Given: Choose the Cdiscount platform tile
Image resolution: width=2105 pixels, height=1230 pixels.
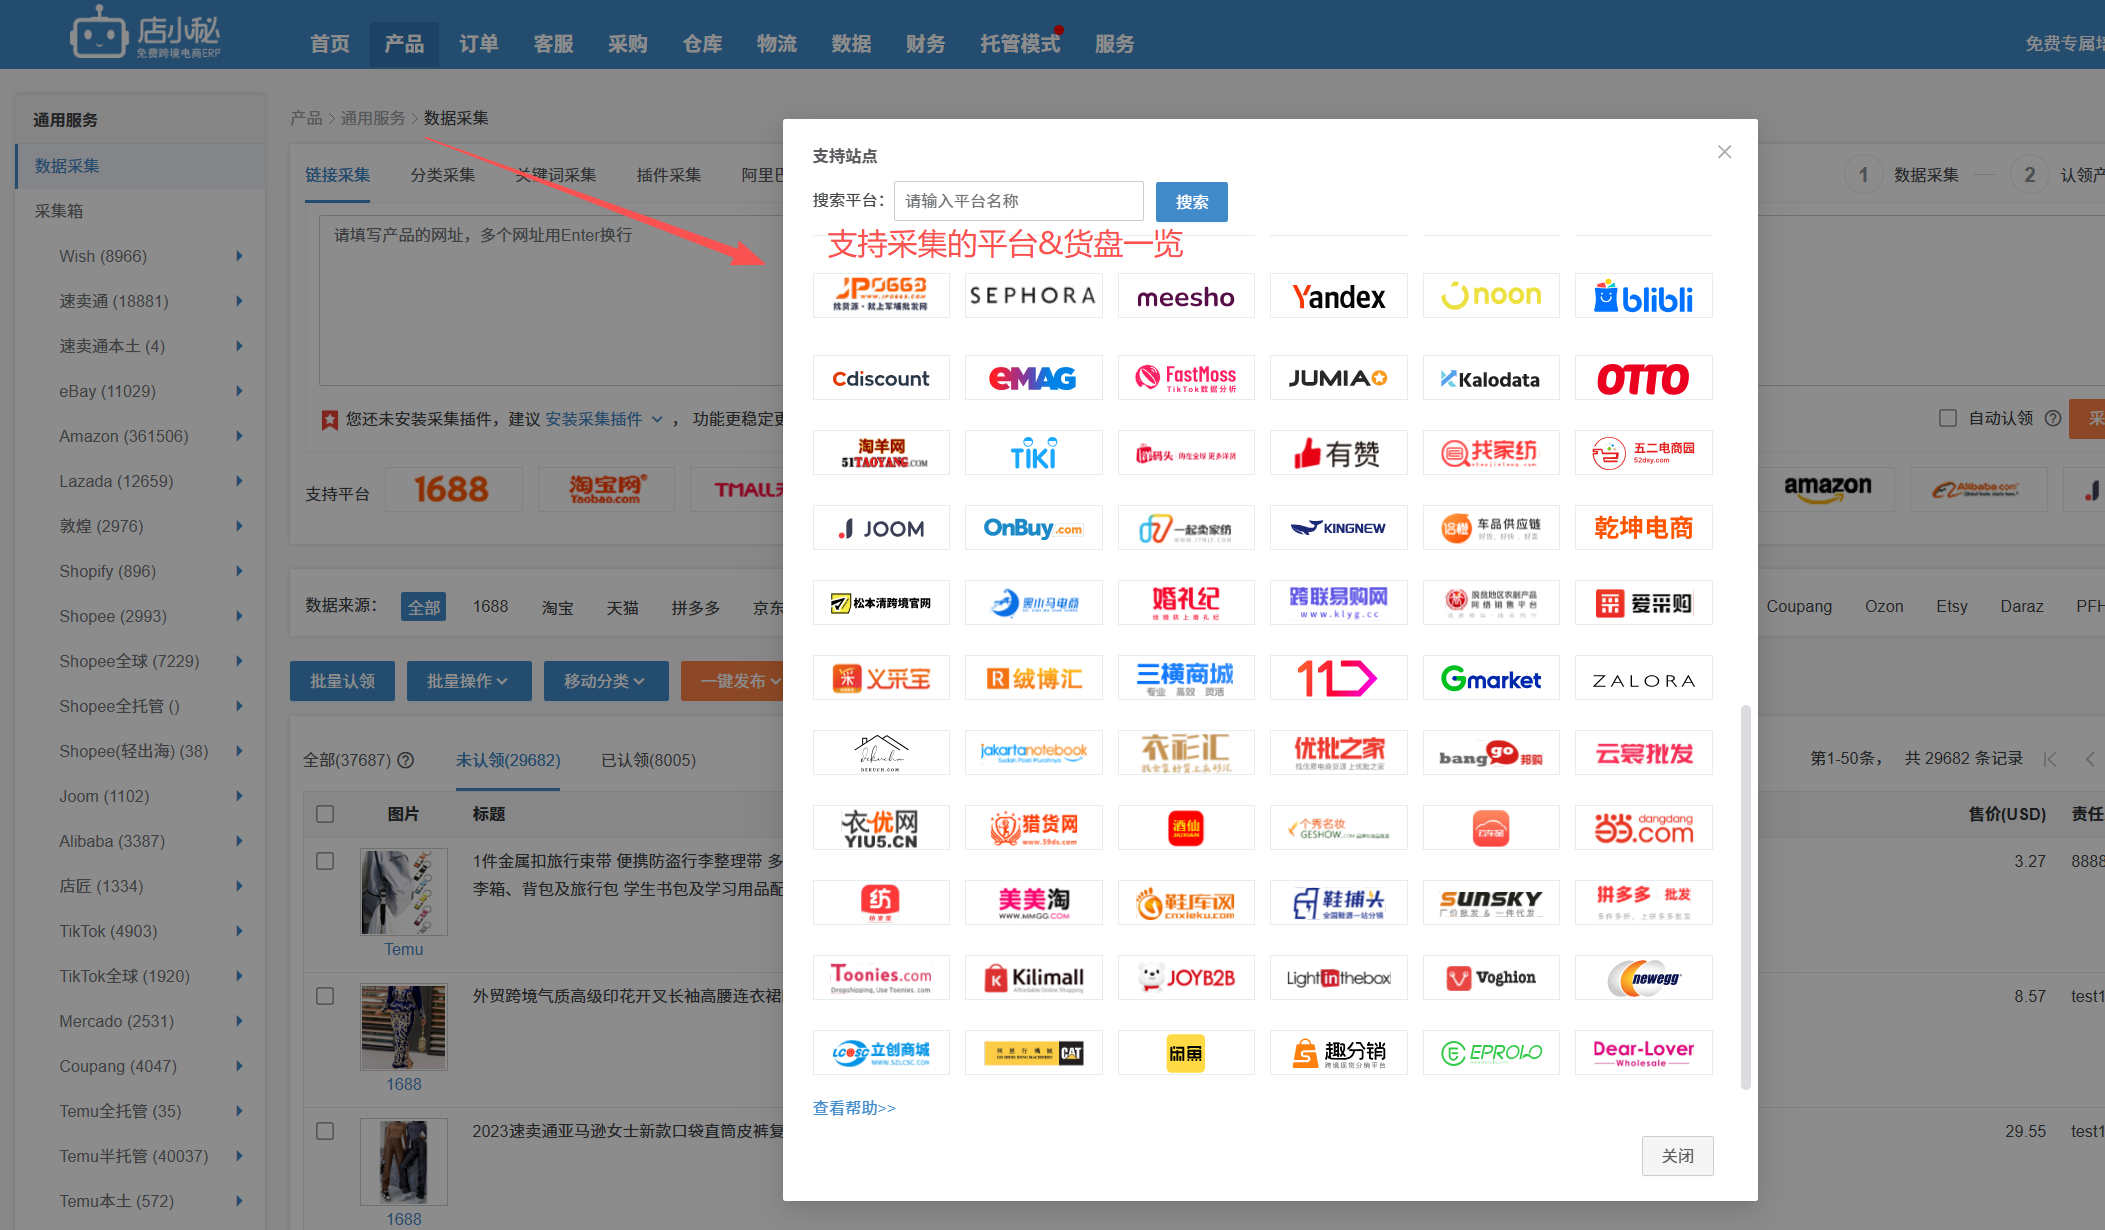Looking at the screenshot, I should click(x=881, y=378).
